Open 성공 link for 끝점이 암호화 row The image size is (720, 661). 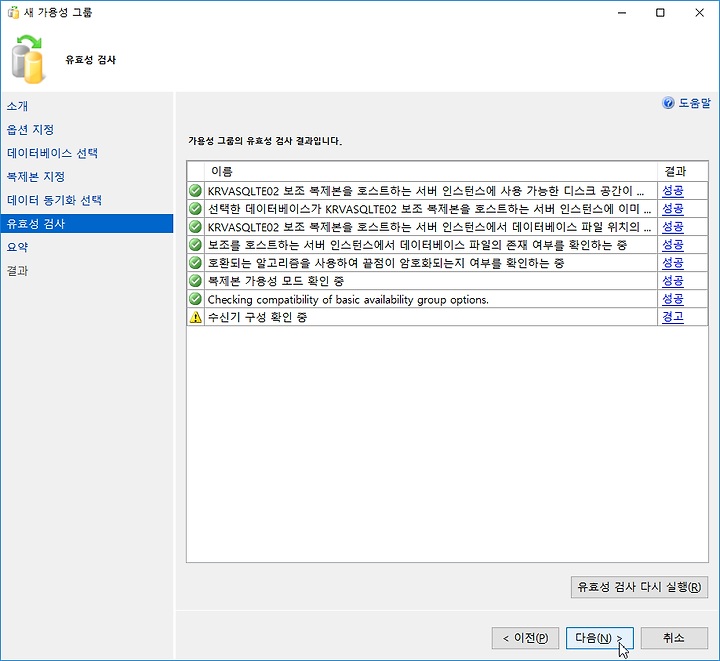click(x=673, y=263)
